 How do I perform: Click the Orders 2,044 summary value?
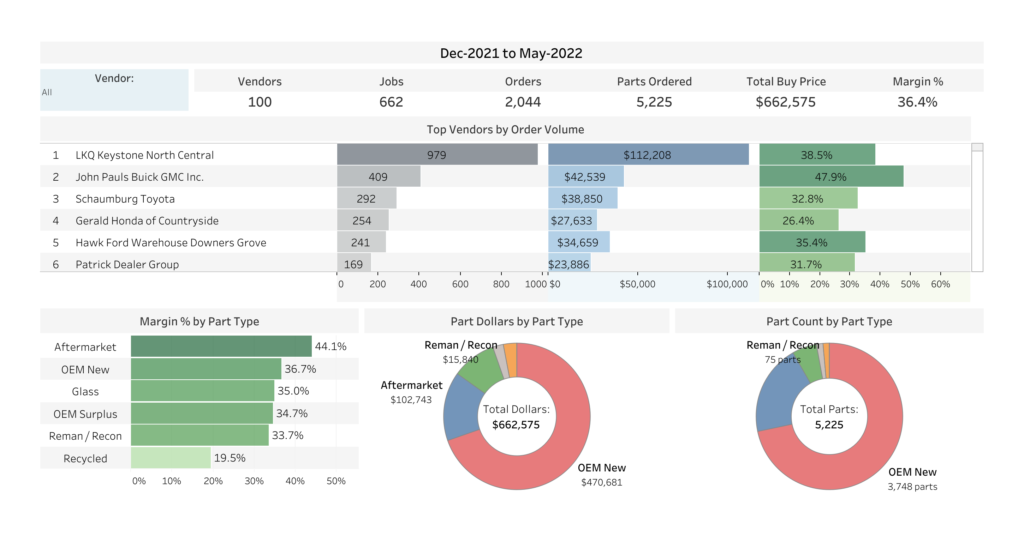(x=523, y=102)
